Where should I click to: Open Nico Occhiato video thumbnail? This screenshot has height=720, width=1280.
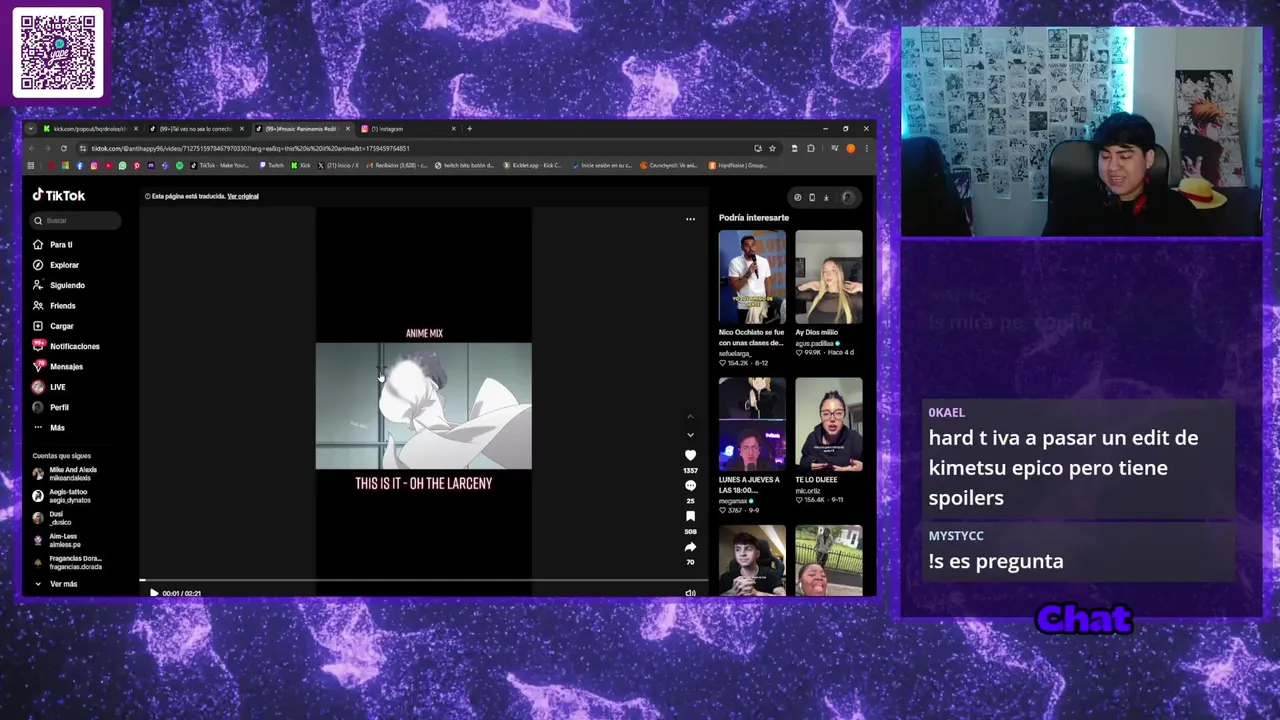tap(752, 277)
